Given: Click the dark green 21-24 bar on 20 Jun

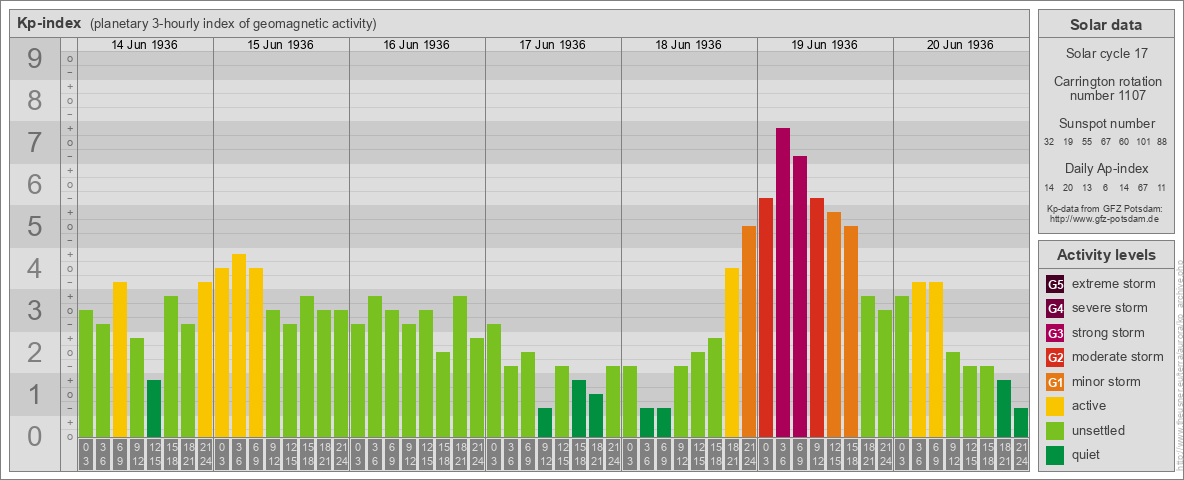Looking at the screenshot, I should point(1021,423).
